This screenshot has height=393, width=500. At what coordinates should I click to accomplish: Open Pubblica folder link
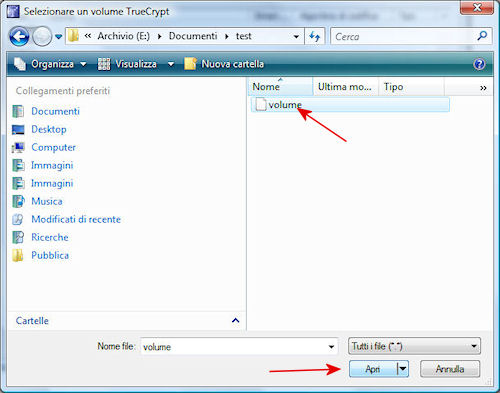coord(50,255)
